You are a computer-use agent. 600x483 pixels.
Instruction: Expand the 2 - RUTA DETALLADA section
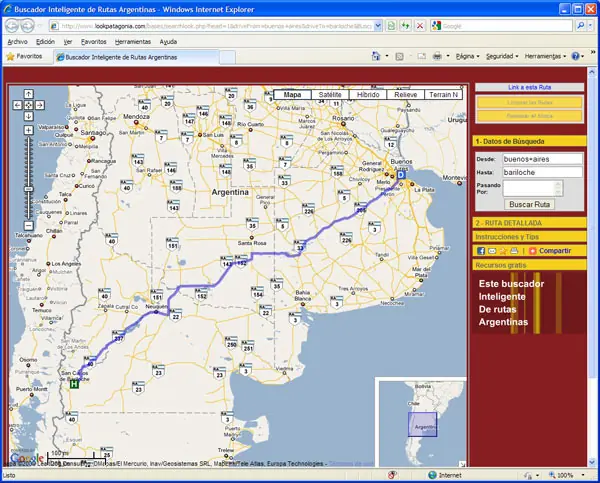point(529,223)
